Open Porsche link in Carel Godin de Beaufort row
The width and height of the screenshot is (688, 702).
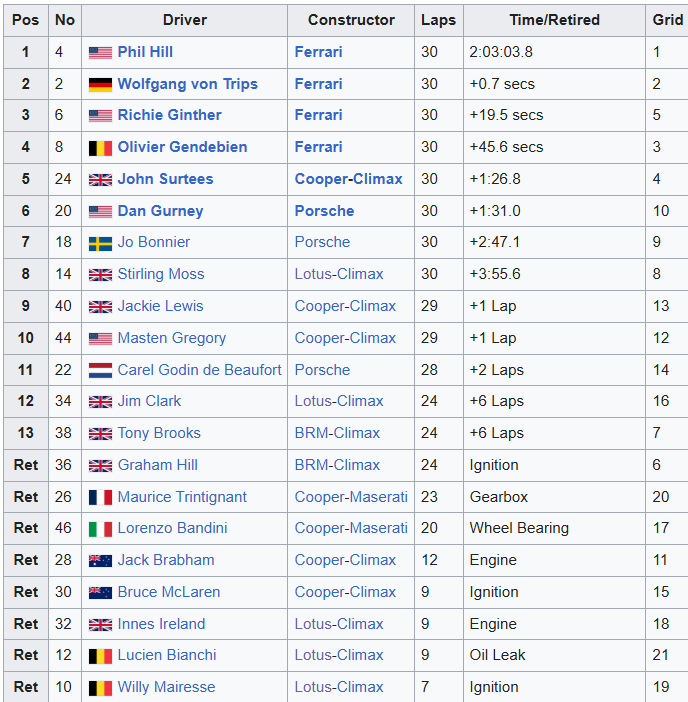322,370
